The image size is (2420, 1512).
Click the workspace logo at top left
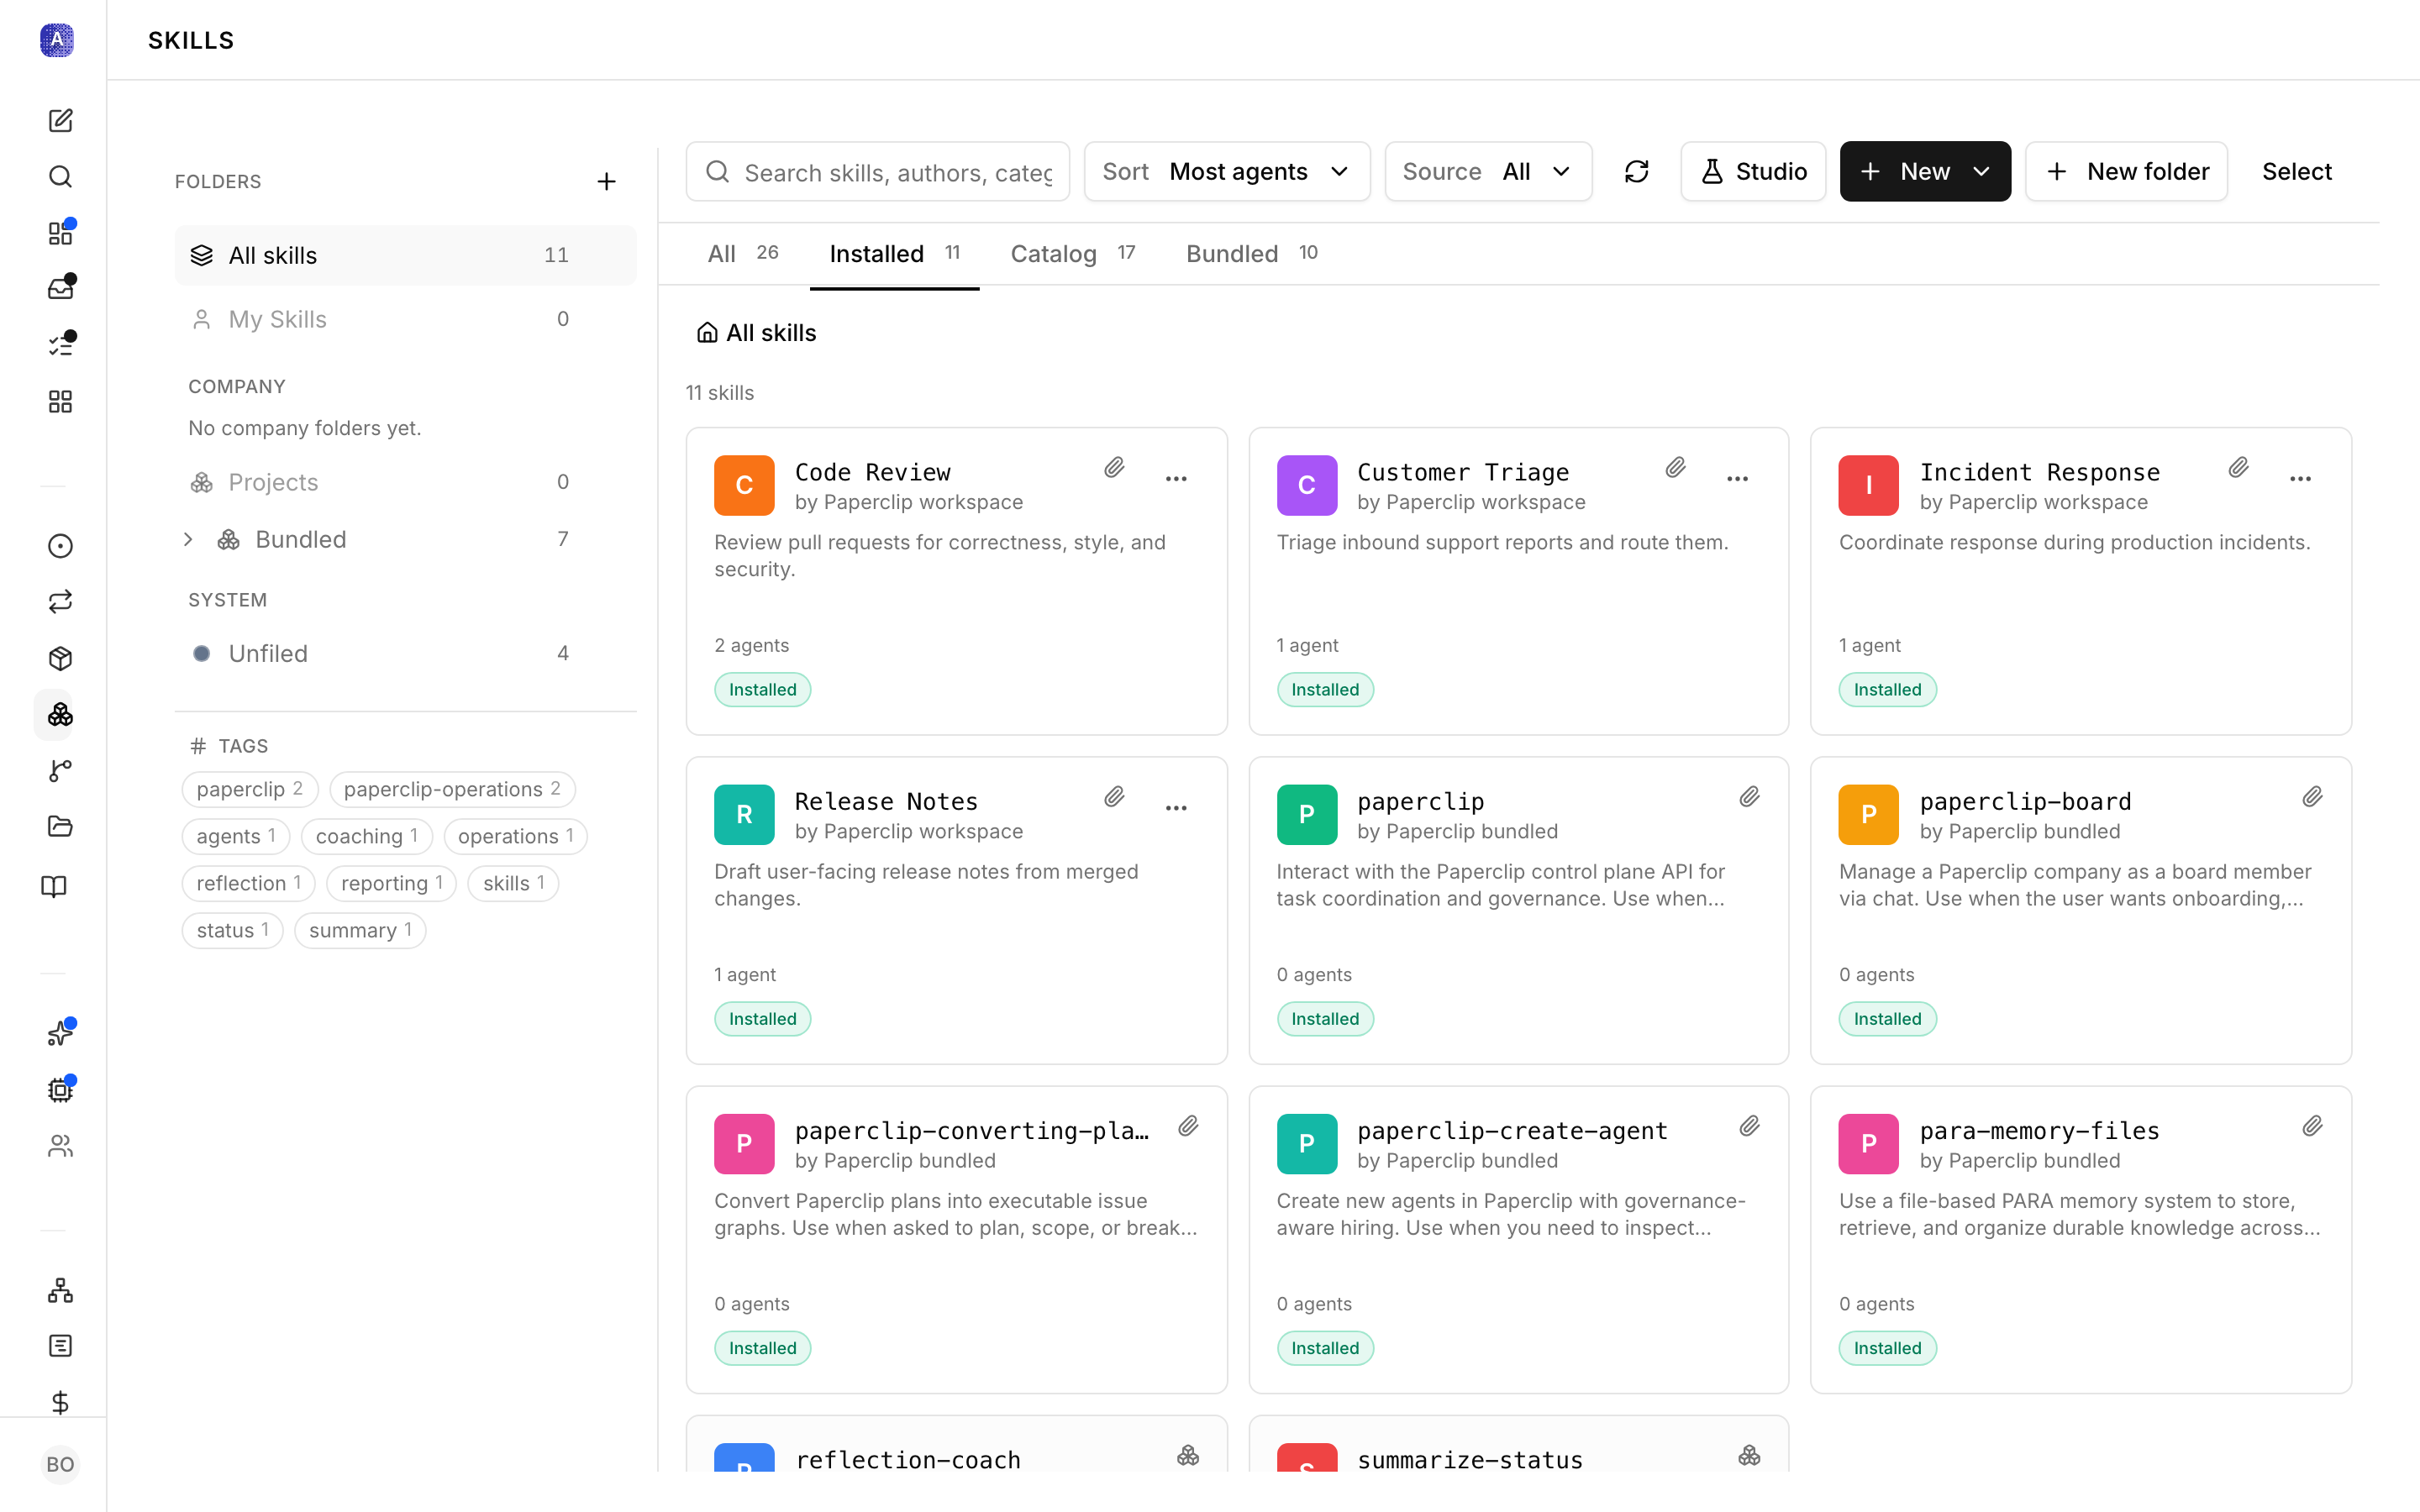tap(57, 40)
